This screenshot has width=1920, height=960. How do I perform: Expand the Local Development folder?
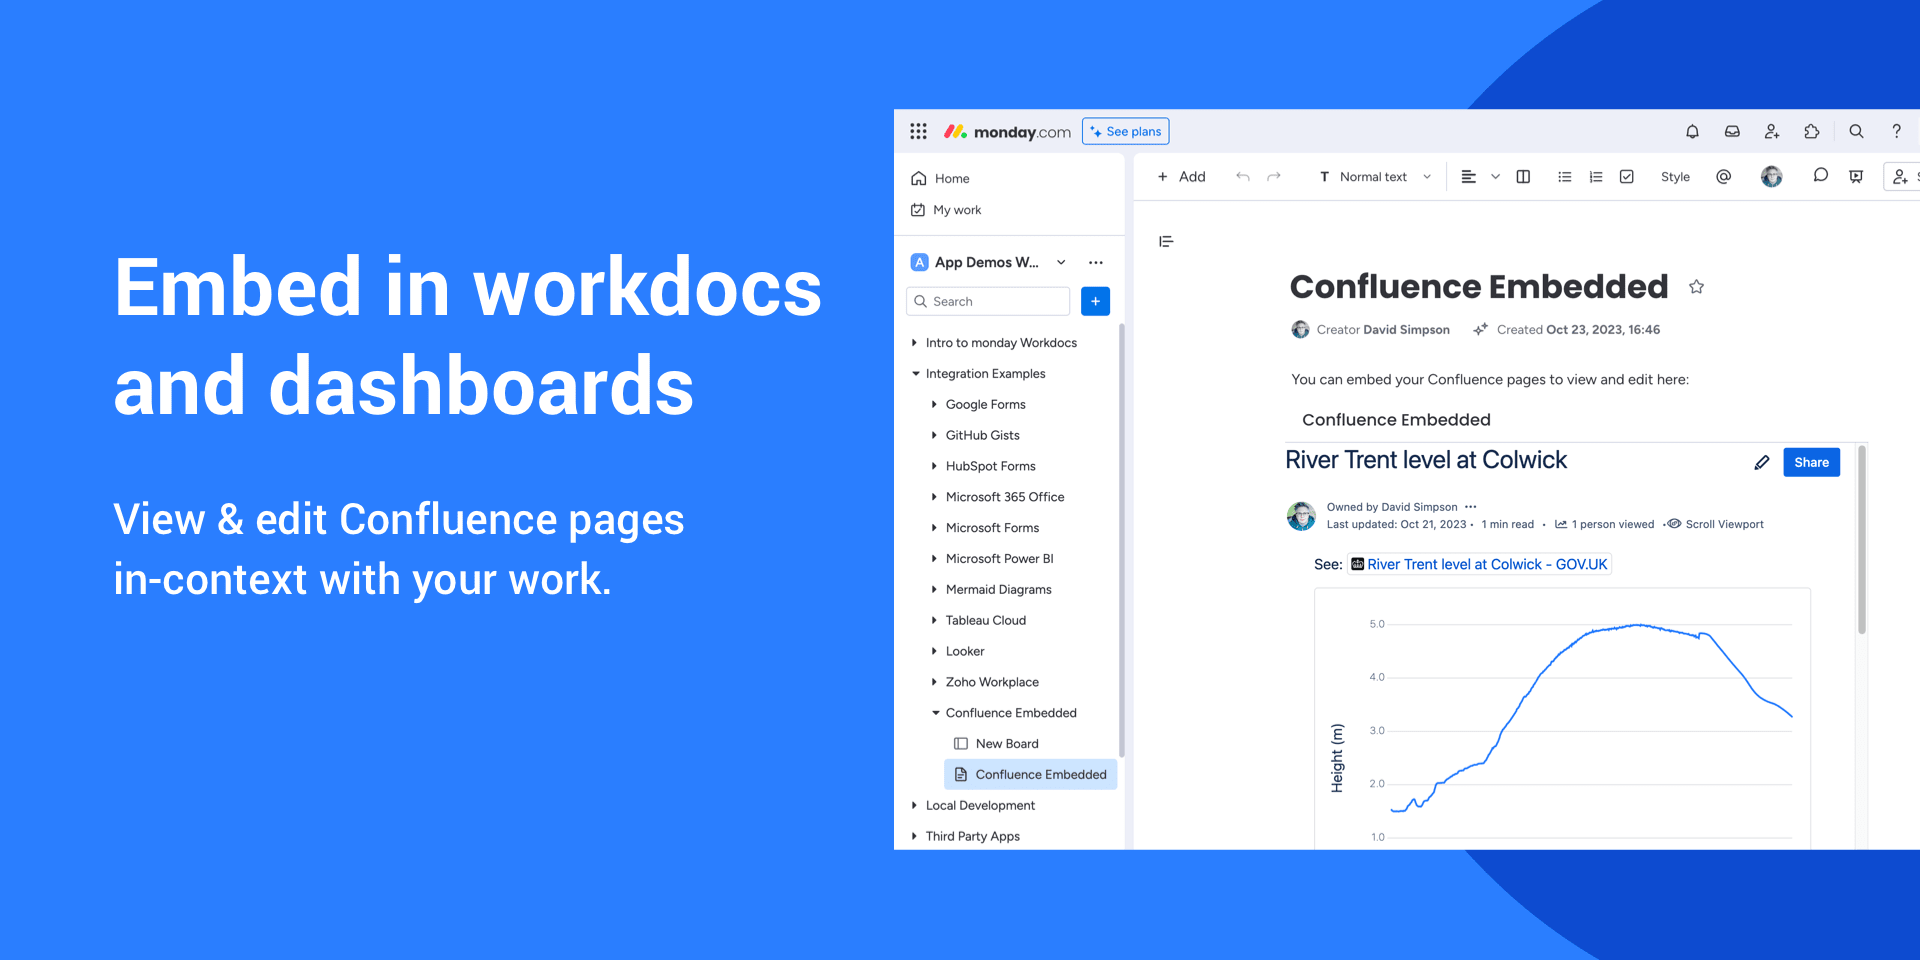(914, 805)
